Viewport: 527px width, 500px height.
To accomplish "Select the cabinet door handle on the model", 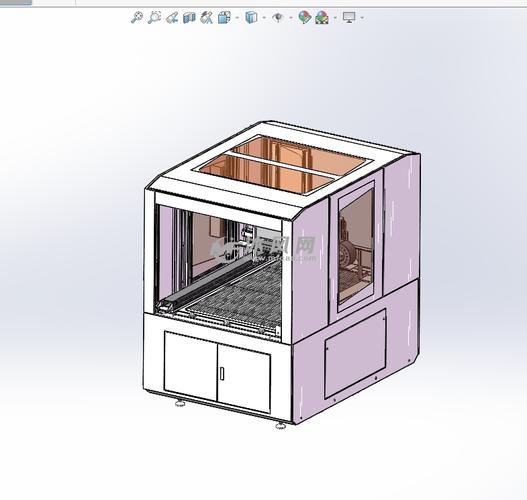I will pos(222,373).
